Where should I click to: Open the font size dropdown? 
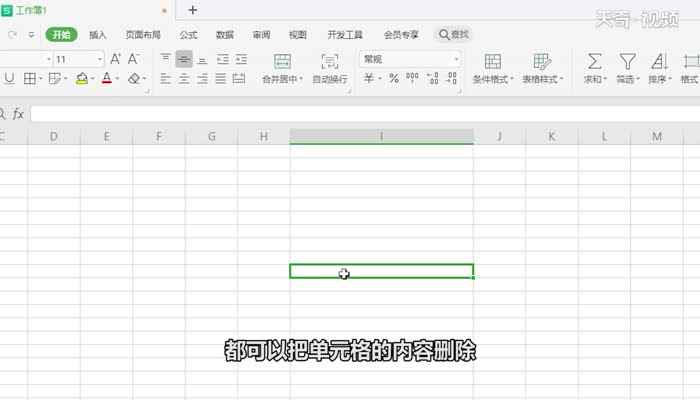100,59
